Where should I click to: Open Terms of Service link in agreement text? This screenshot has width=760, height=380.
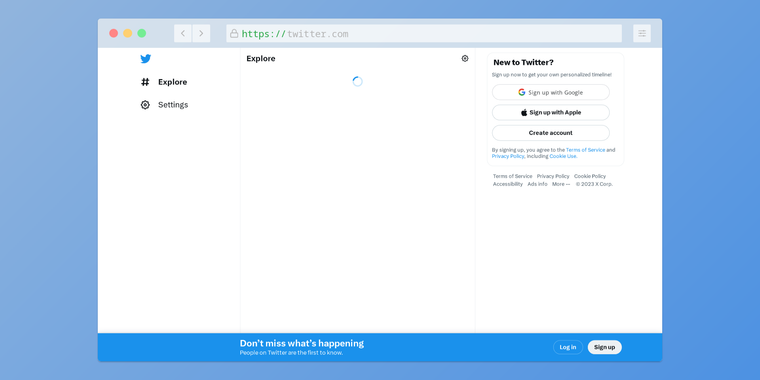tap(586, 150)
